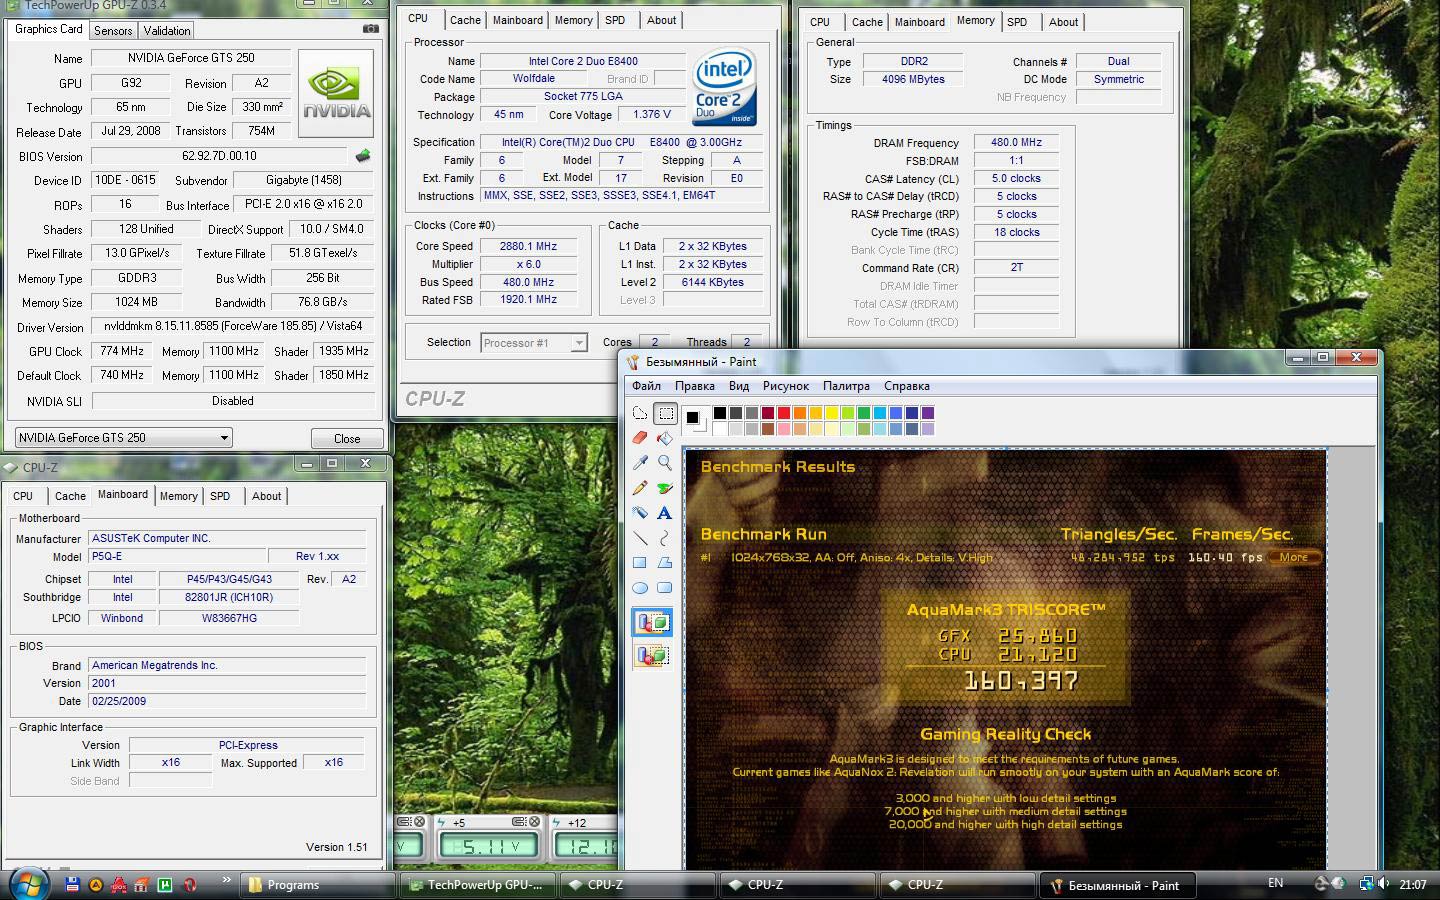
Task: Switch to the Sensors tab in GPU-Z
Action: pyautogui.click(x=113, y=31)
